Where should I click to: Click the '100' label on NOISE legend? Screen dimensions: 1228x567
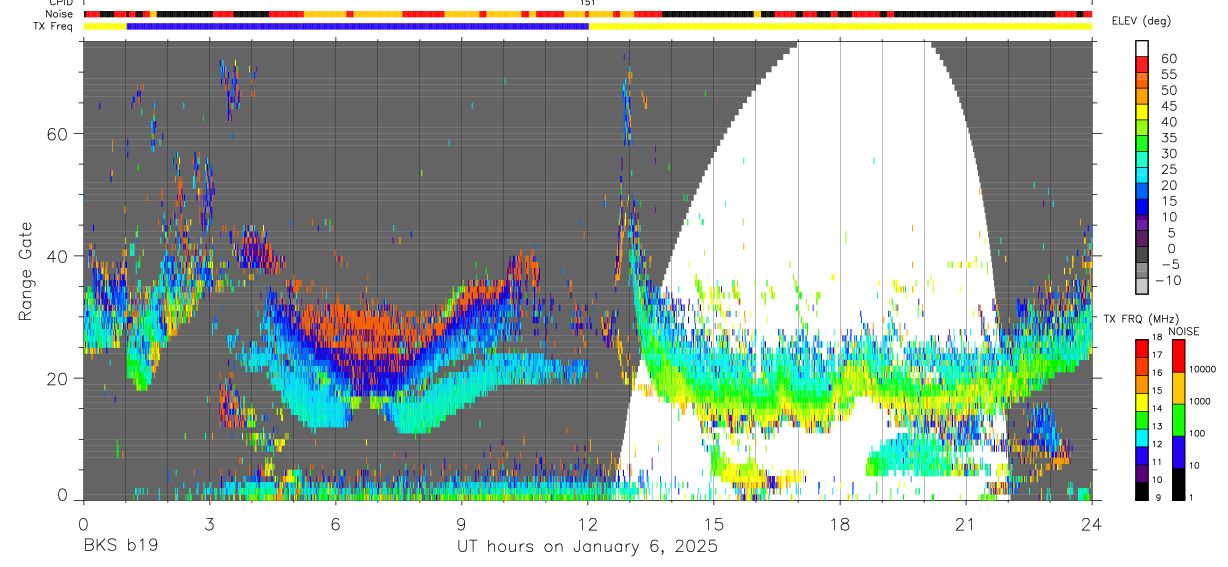click(x=1198, y=433)
